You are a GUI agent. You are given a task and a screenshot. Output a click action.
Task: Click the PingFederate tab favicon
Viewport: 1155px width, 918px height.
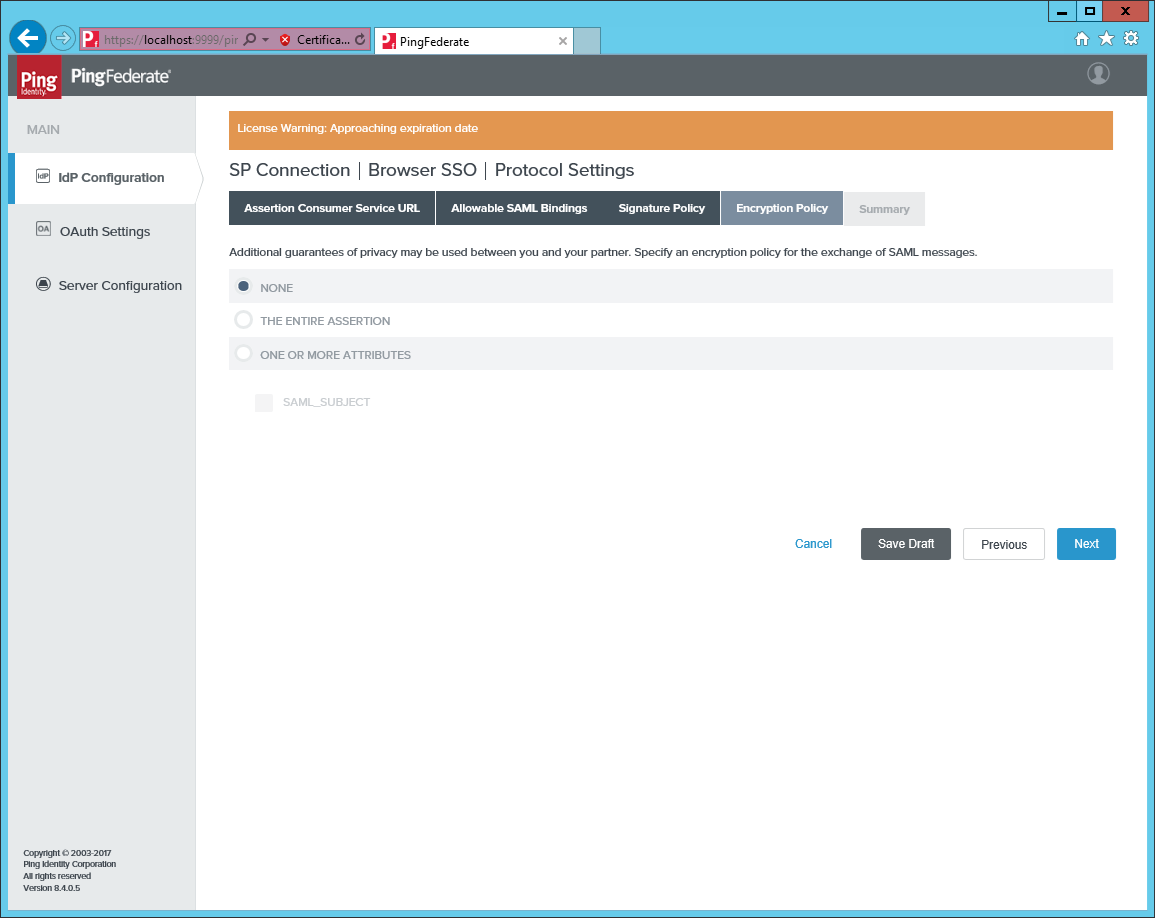[389, 41]
